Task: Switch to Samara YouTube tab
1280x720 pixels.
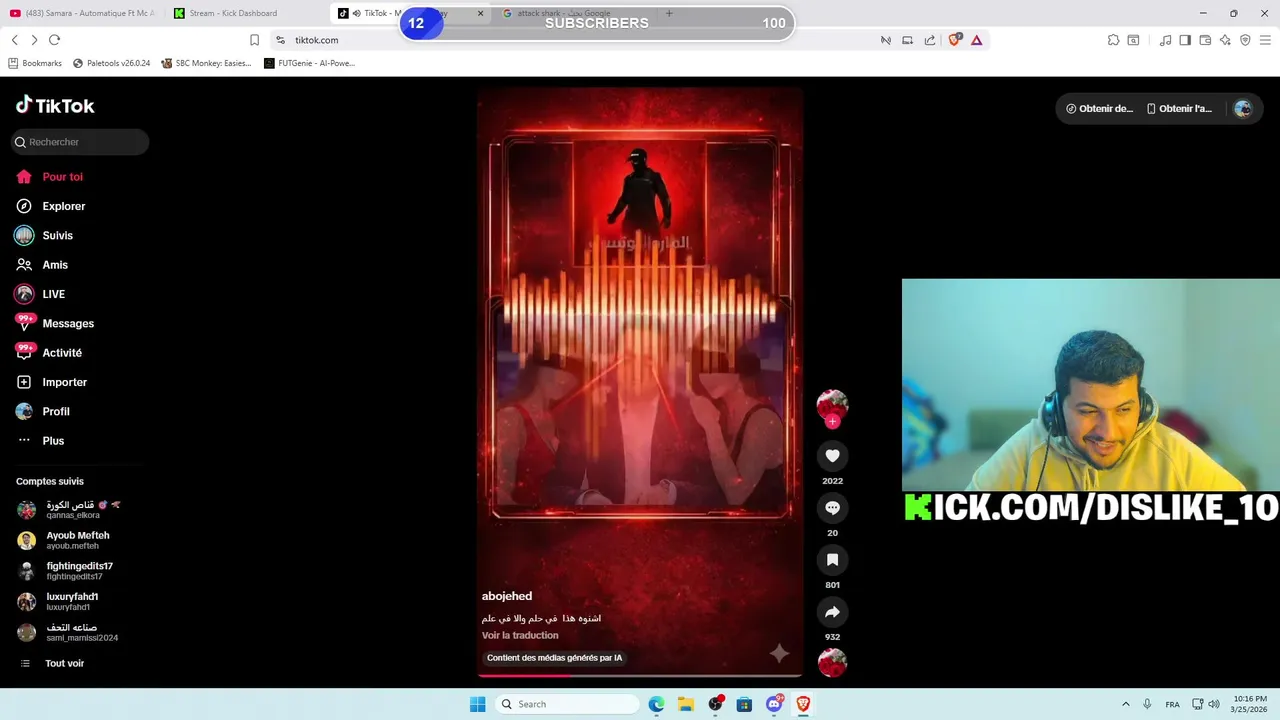Action: click(82, 13)
